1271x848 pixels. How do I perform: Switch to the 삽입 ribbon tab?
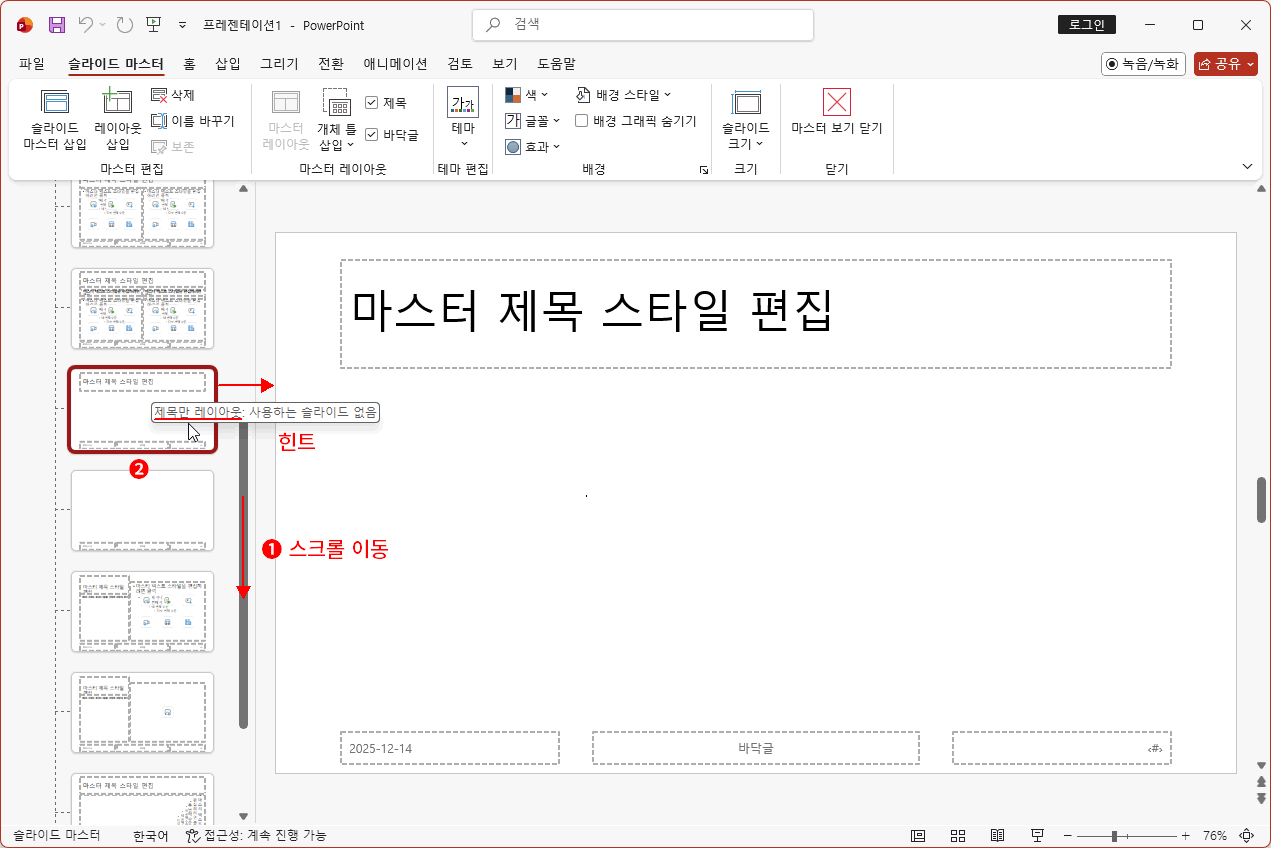(x=228, y=63)
